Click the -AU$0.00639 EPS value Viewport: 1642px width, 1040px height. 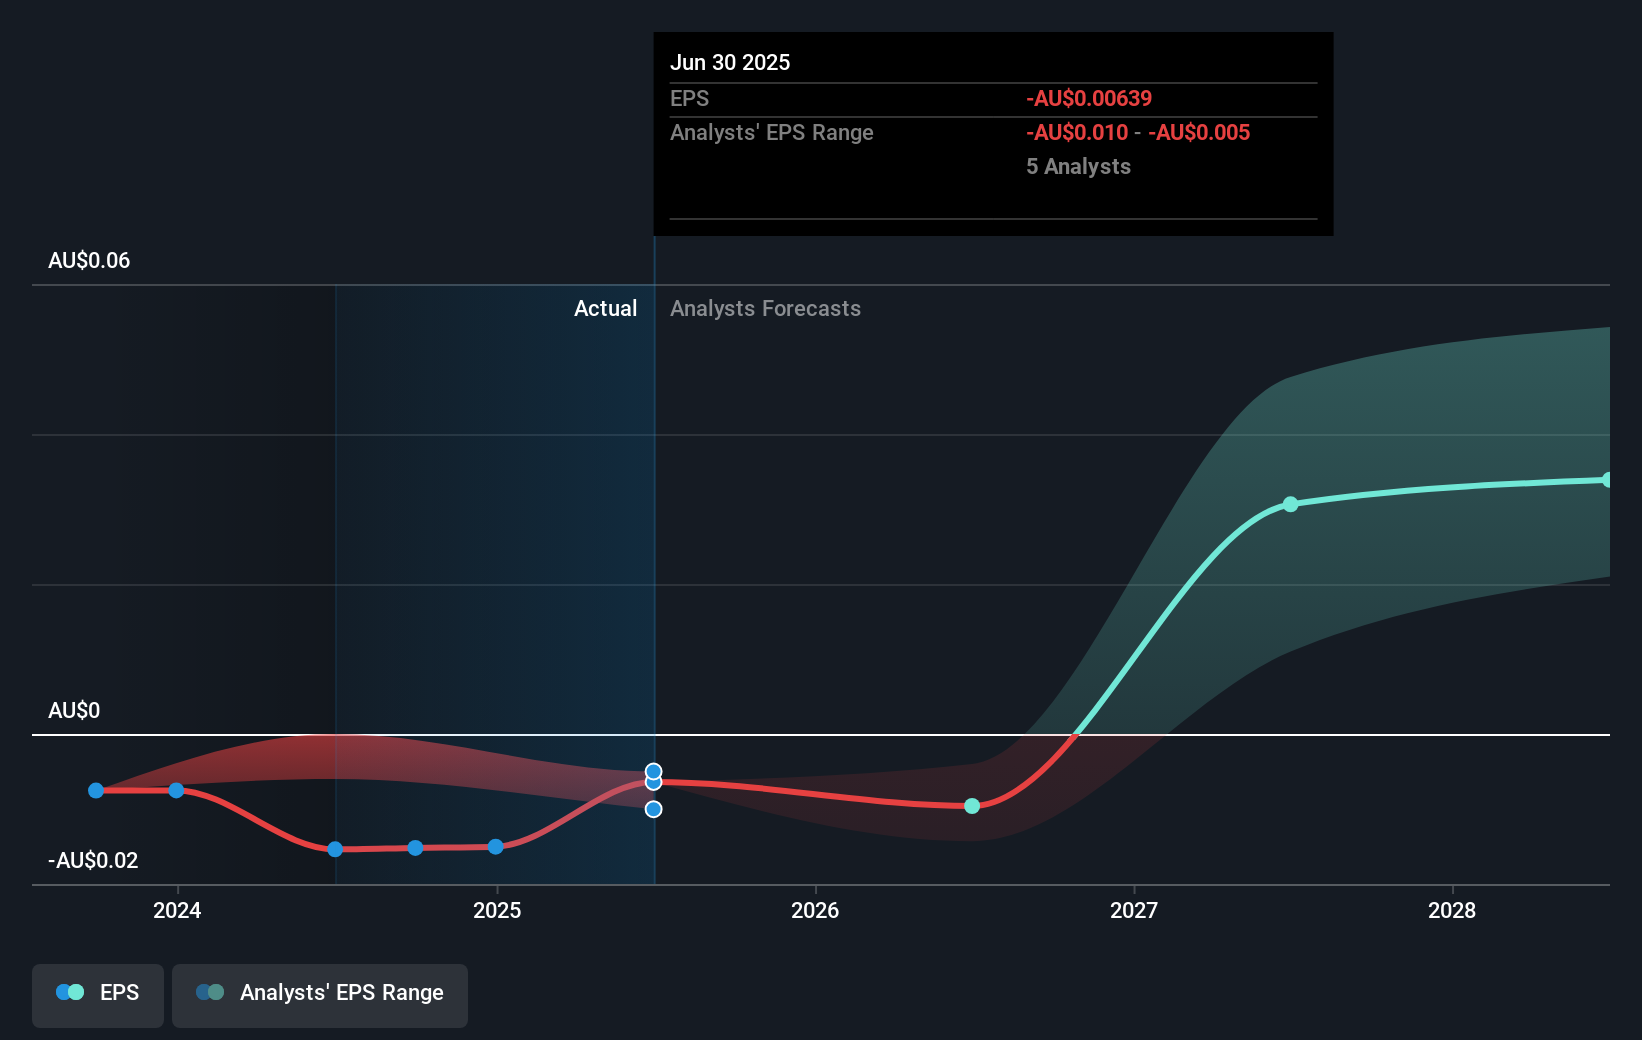[x=1089, y=98]
